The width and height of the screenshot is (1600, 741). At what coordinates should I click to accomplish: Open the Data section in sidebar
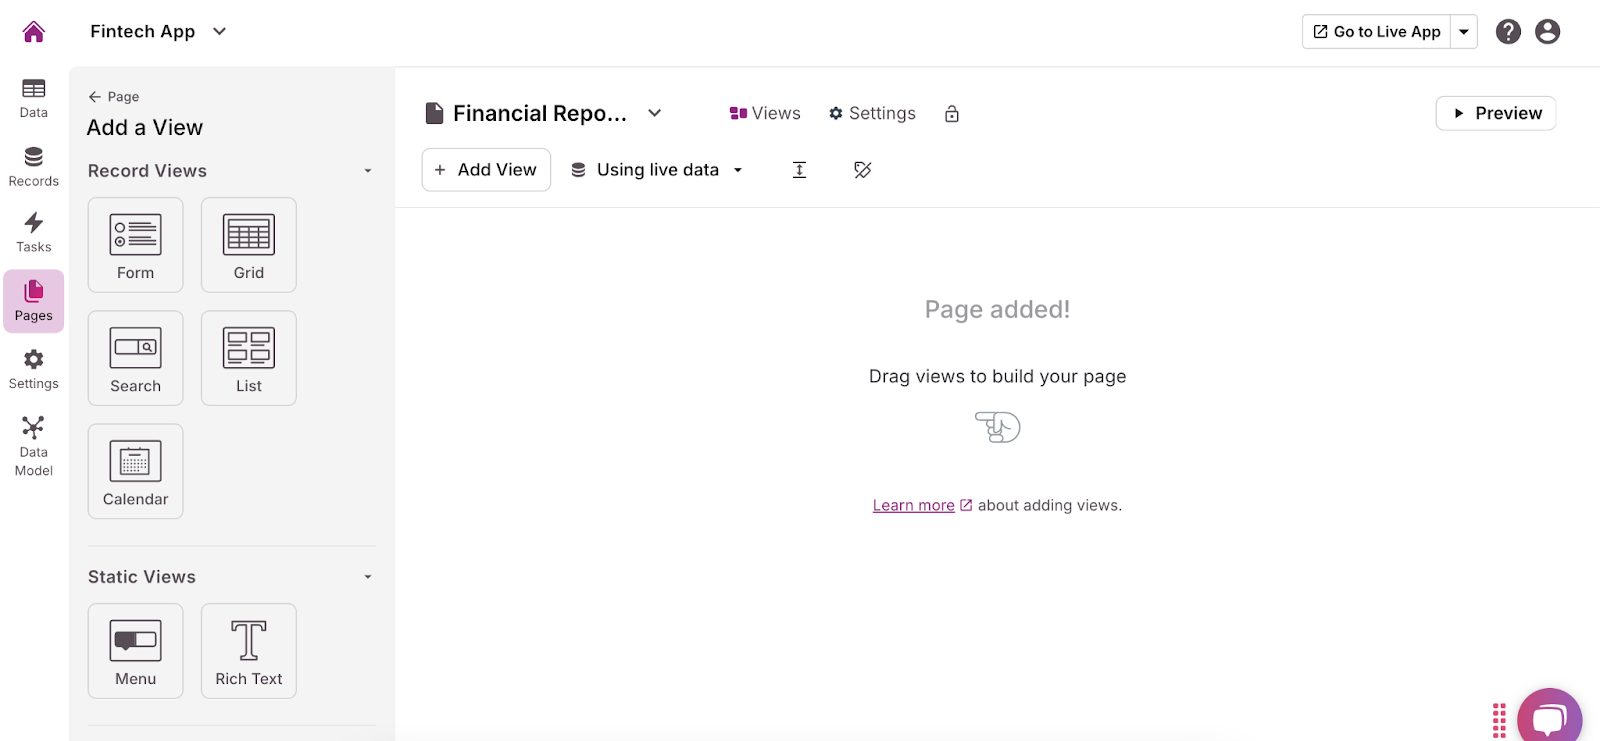33,98
